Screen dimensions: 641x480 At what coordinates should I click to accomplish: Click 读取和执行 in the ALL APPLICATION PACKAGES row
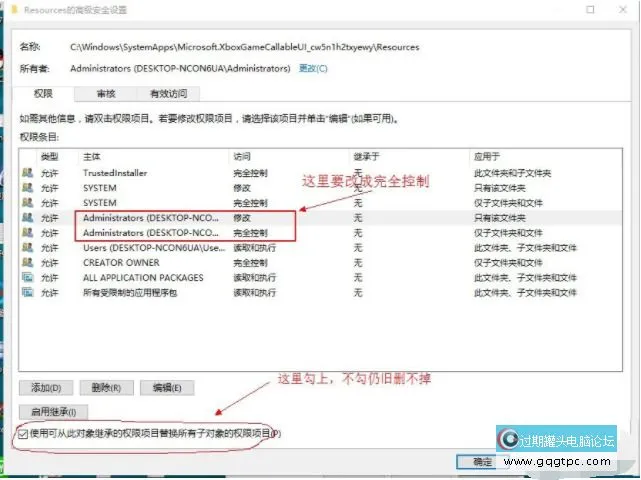254,278
